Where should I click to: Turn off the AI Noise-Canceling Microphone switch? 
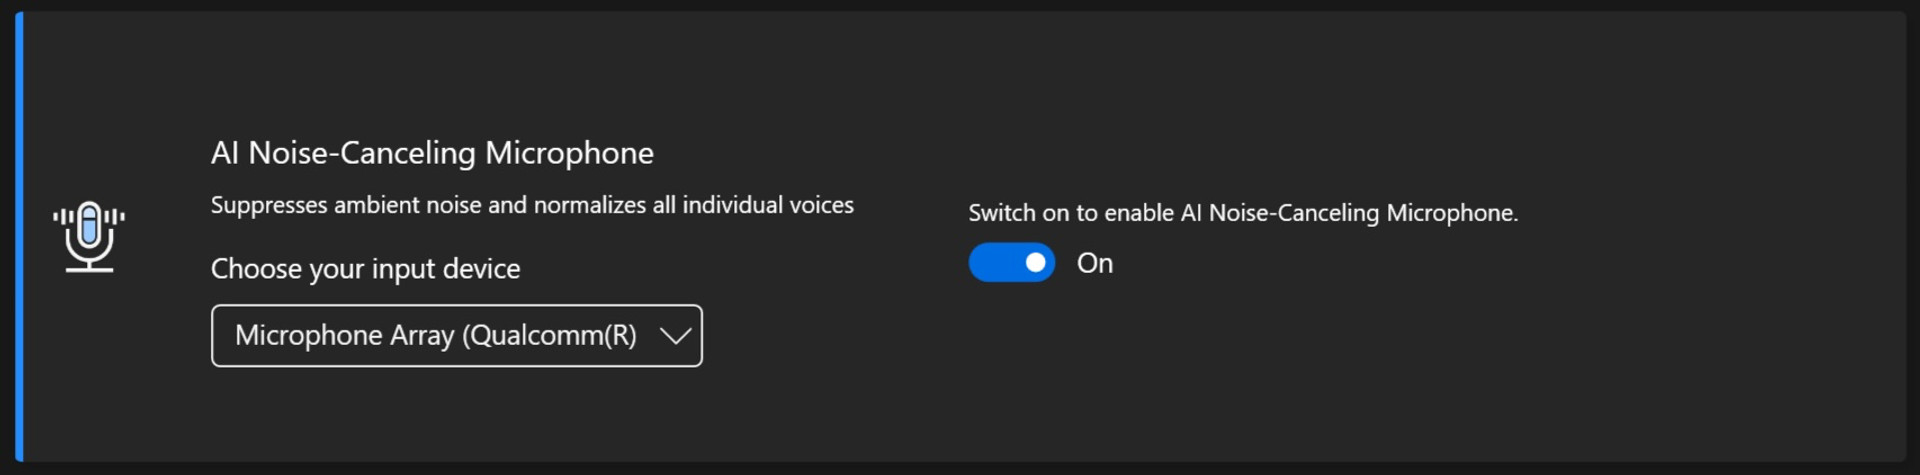point(1011,263)
